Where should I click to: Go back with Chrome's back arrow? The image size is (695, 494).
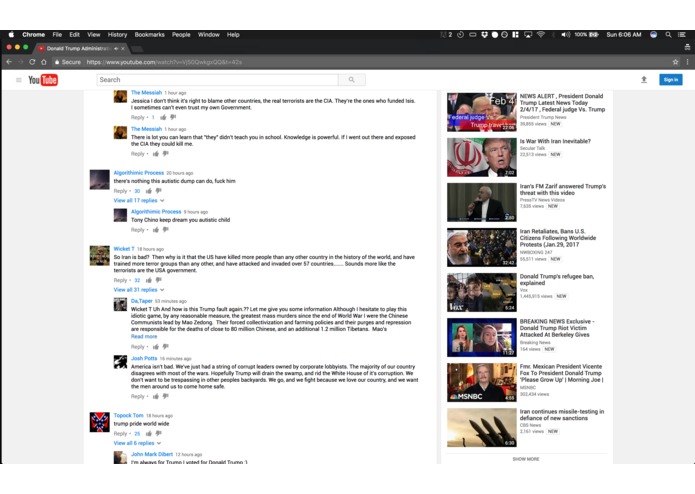pyautogui.click(x=9, y=62)
